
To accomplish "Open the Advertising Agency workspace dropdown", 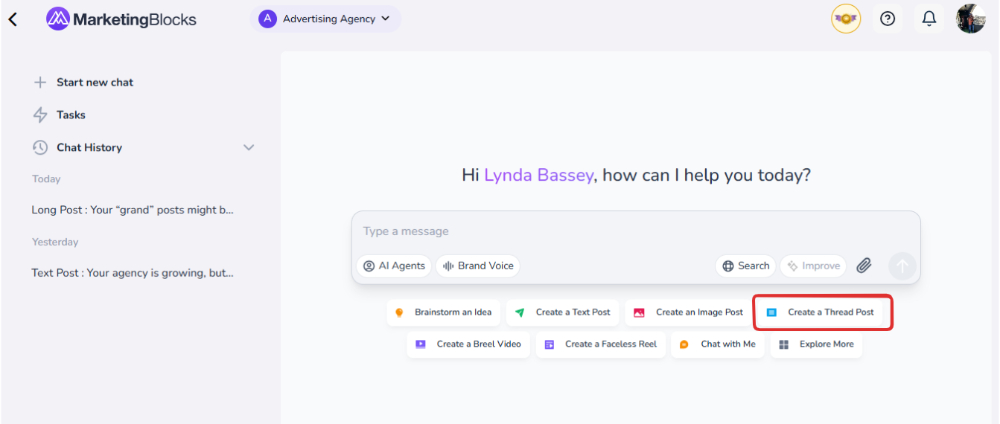I will (x=325, y=19).
